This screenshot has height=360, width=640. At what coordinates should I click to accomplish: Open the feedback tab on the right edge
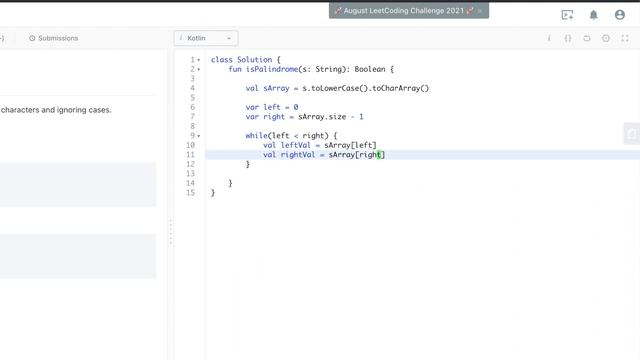click(632, 133)
